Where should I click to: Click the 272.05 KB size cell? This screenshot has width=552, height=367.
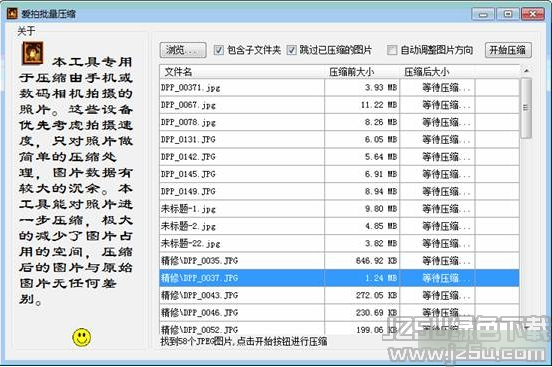point(362,295)
